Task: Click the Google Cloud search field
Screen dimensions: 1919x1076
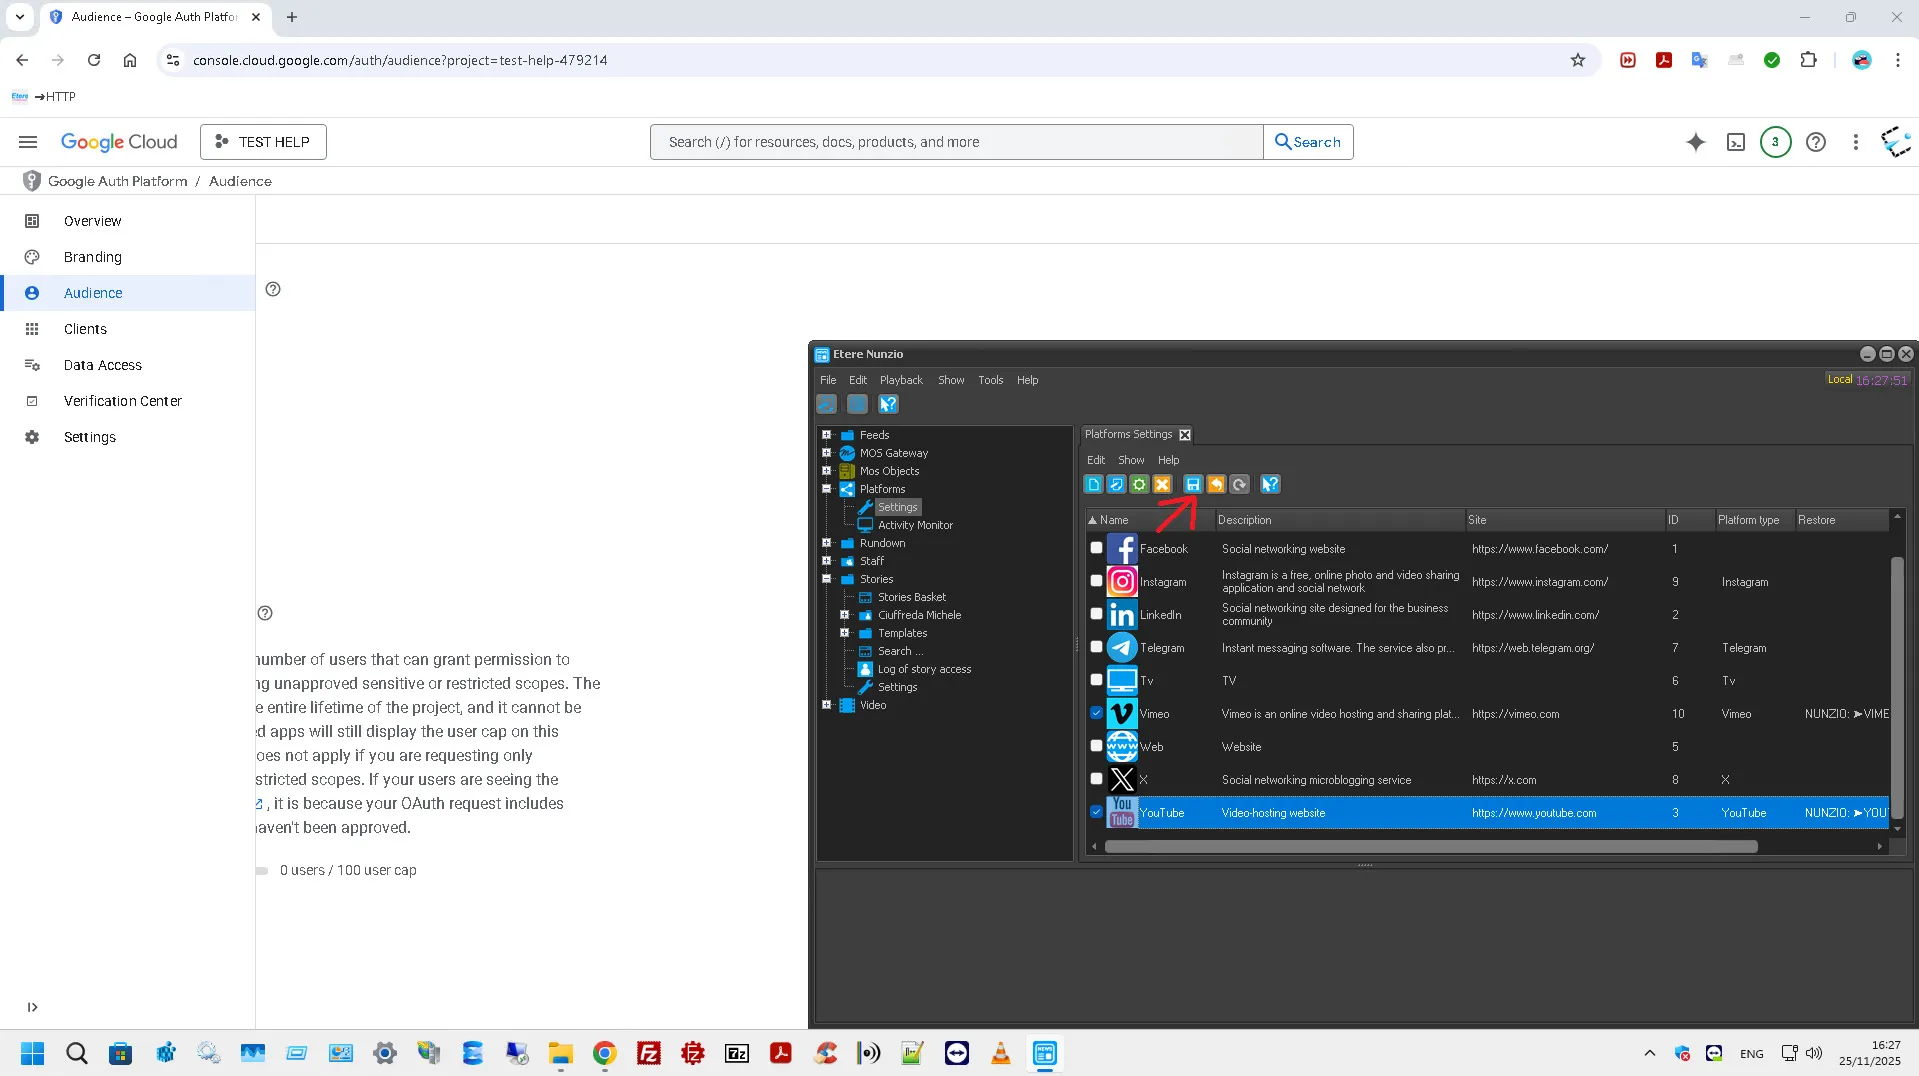Action: 955,142
